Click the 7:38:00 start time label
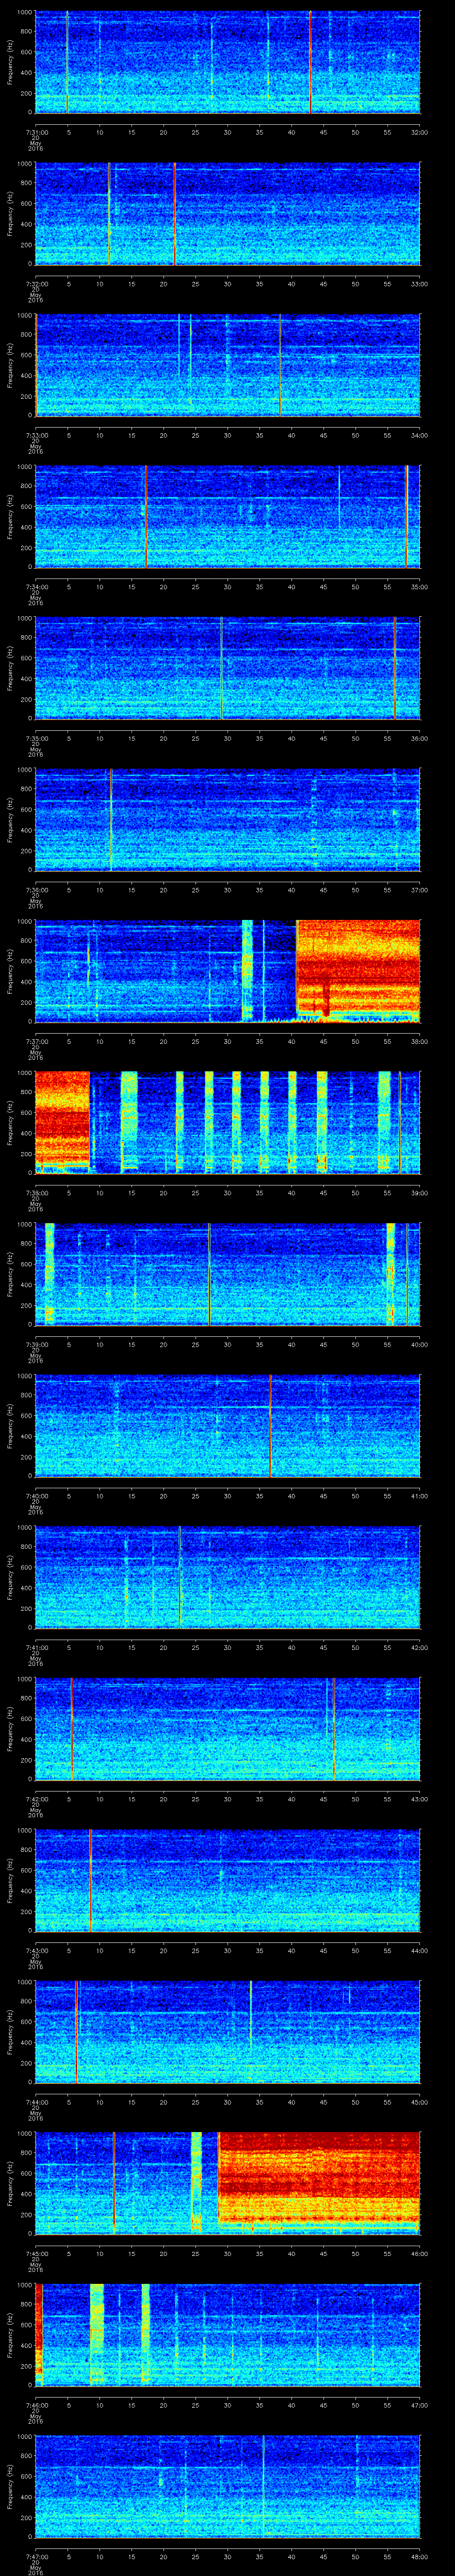 [x=36, y=1193]
